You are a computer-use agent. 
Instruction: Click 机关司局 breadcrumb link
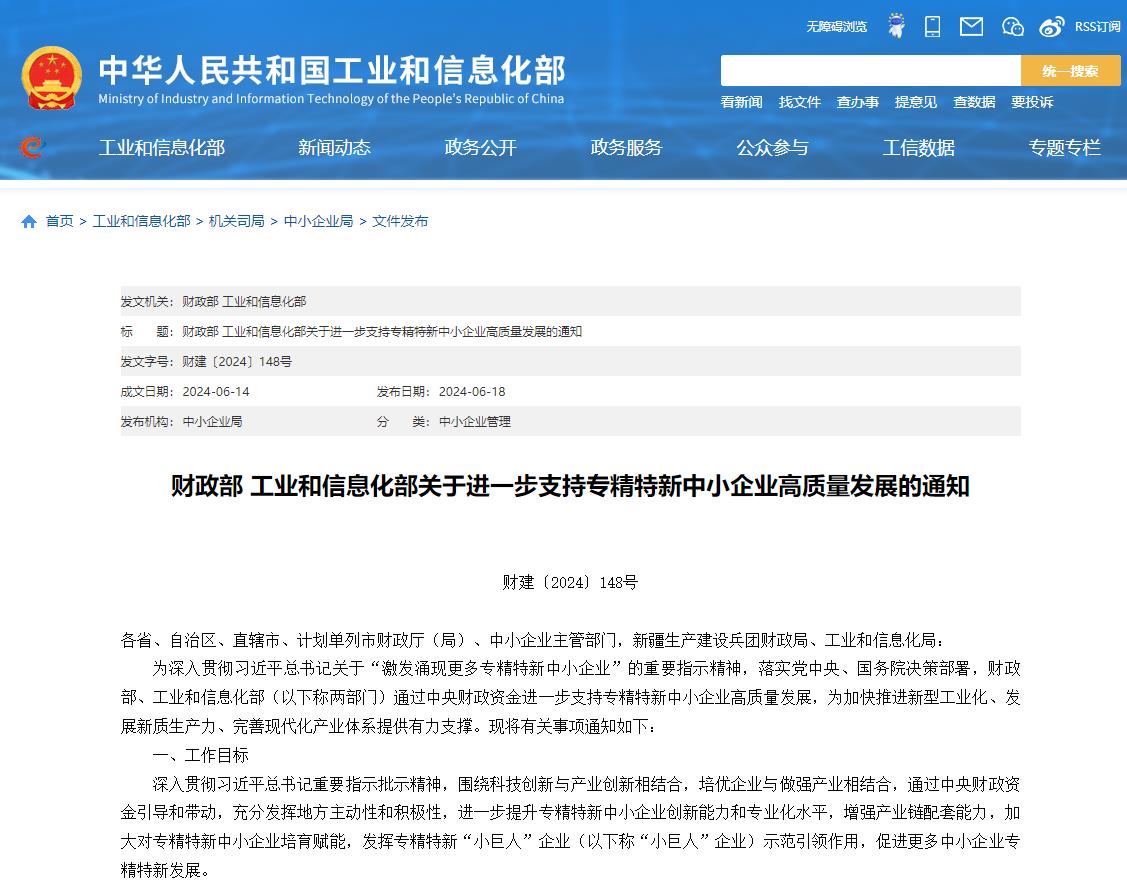coord(236,221)
